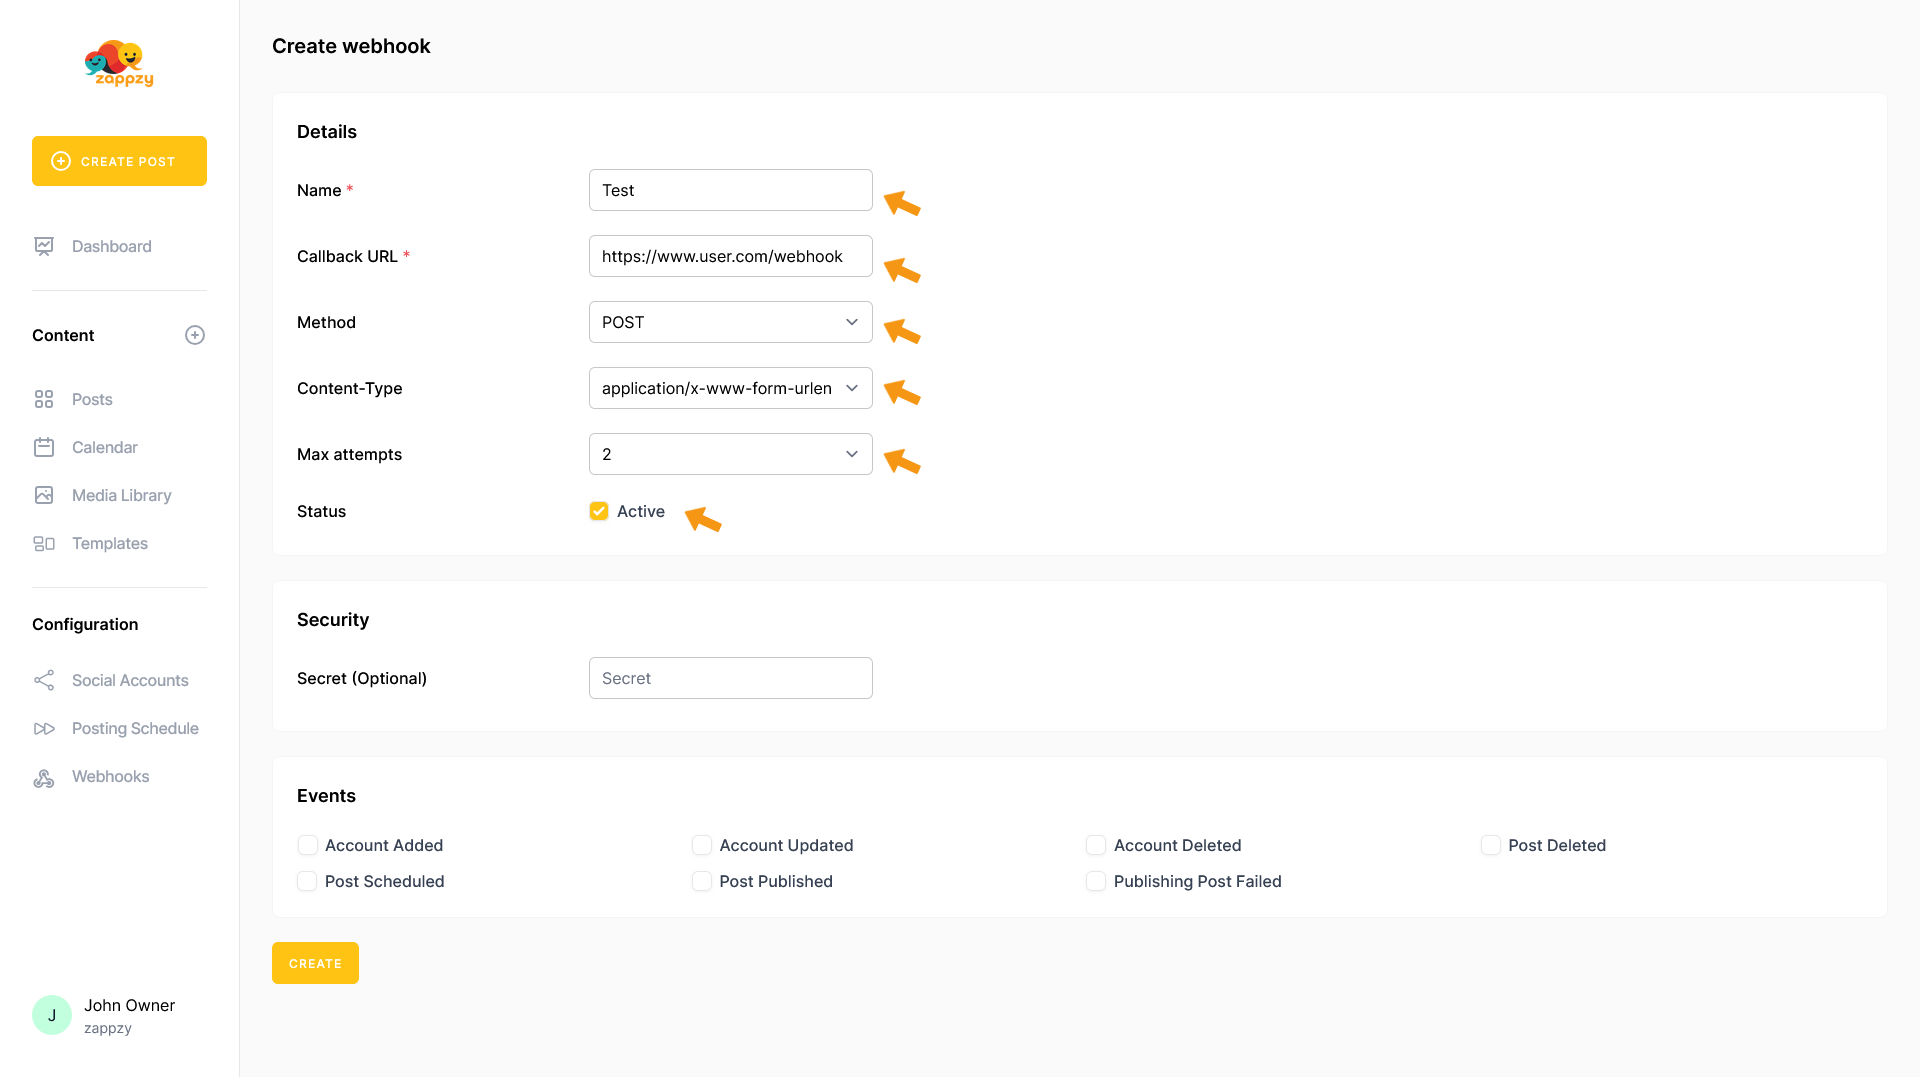Click the plus icon next to Content
Image resolution: width=1920 pixels, height=1080 pixels.
pyautogui.click(x=195, y=335)
